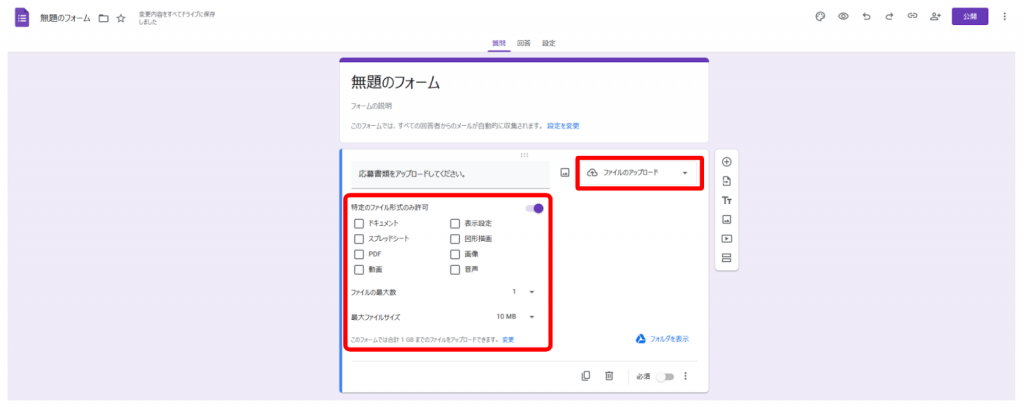Click the preview eye icon

843,17
